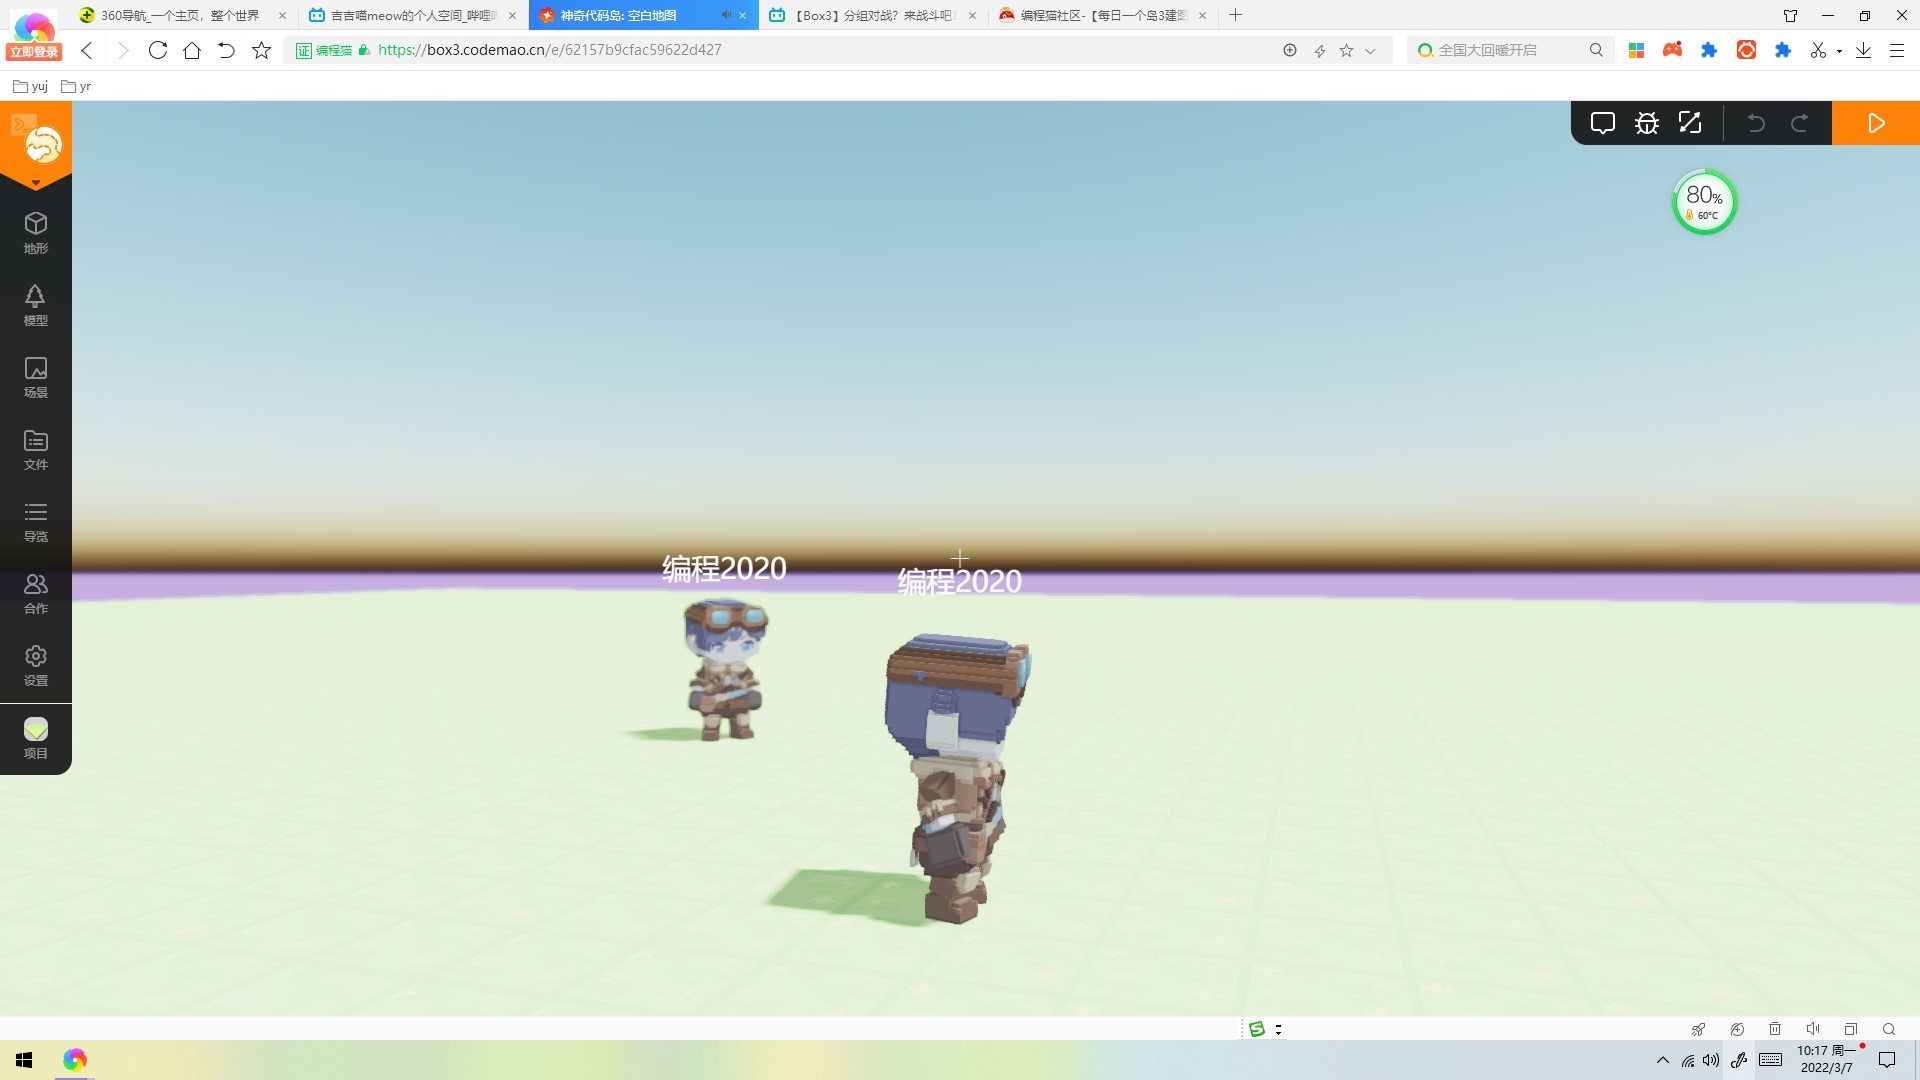Switch to the 编程猫社区 tab

1104,15
